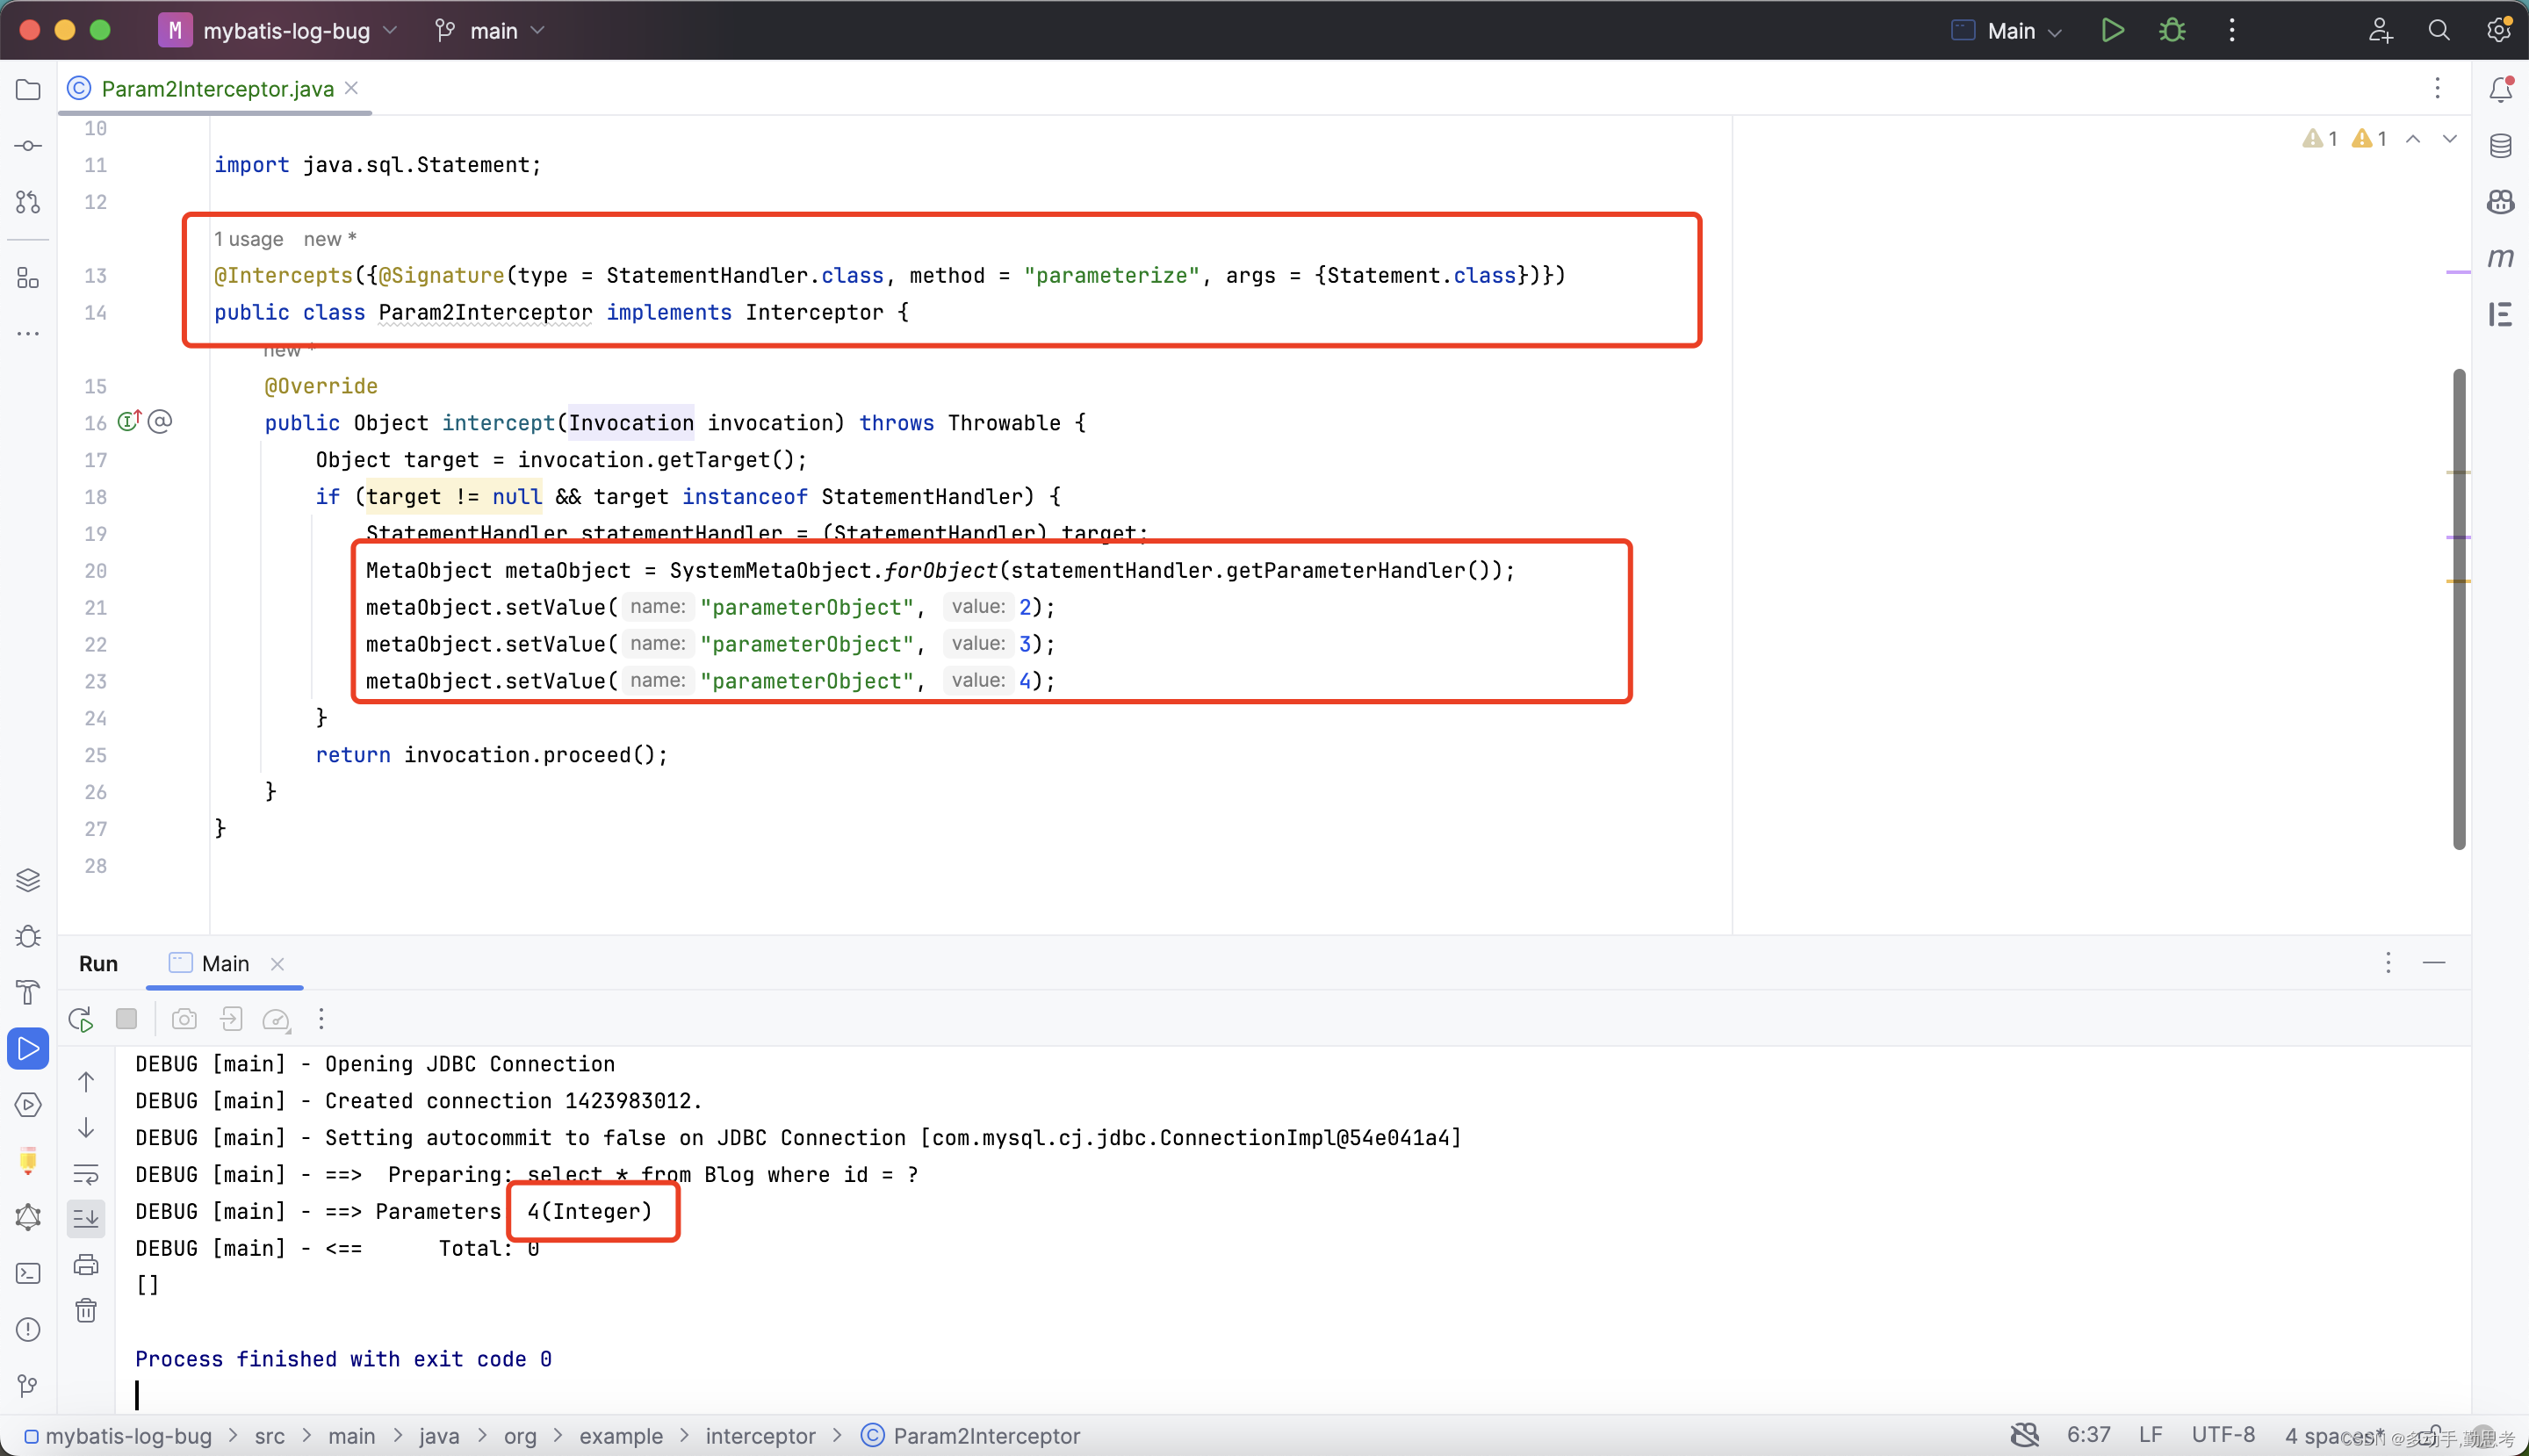Viewport: 2529px width, 1456px height.
Task: Close the Main run tab
Action: pos(278,964)
